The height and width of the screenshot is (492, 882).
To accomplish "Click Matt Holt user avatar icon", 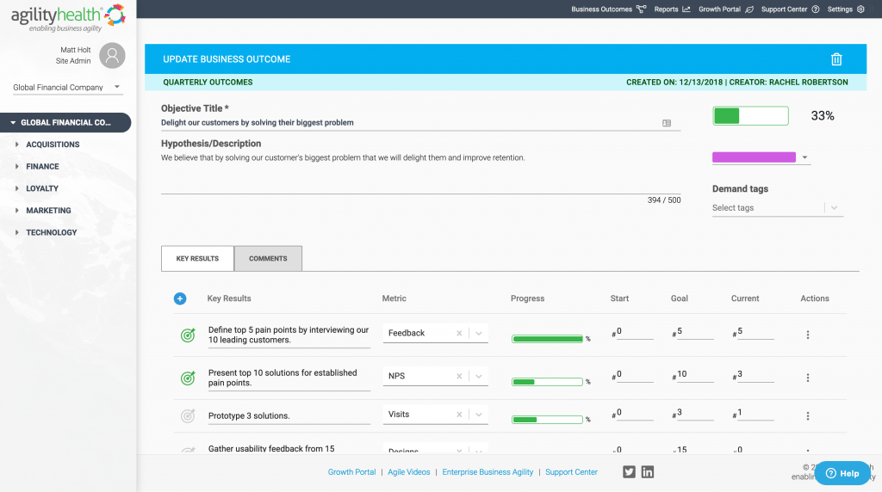I will 112,55.
